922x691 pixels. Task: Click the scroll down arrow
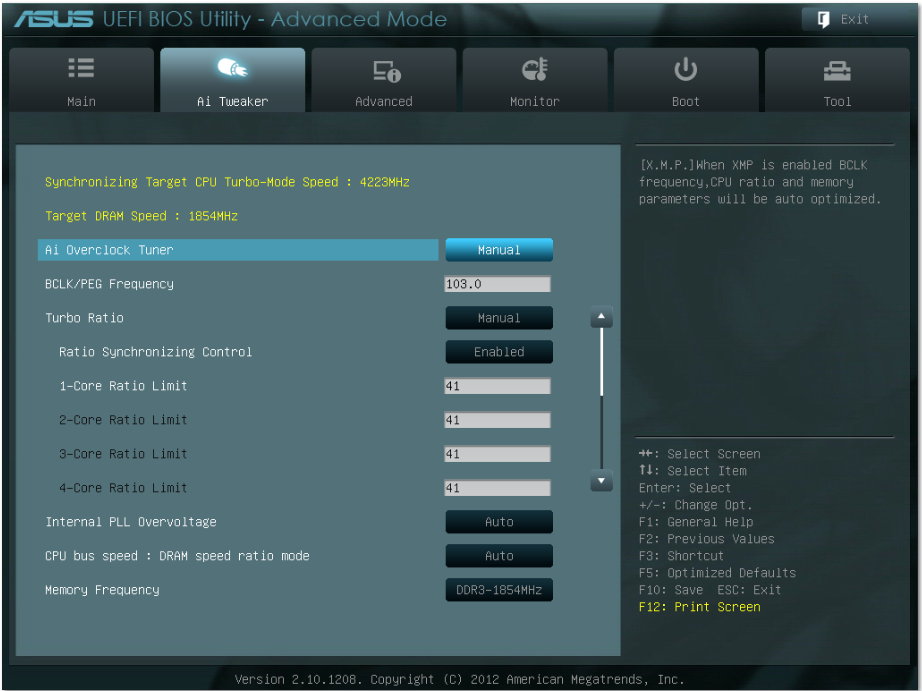click(602, 481)
